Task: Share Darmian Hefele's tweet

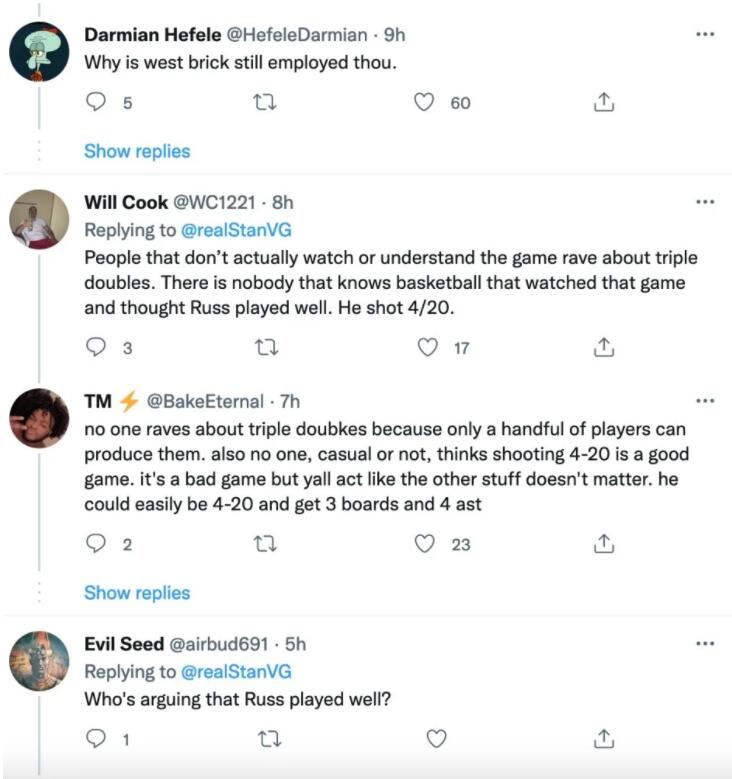Action: click(x=603, y=101)
